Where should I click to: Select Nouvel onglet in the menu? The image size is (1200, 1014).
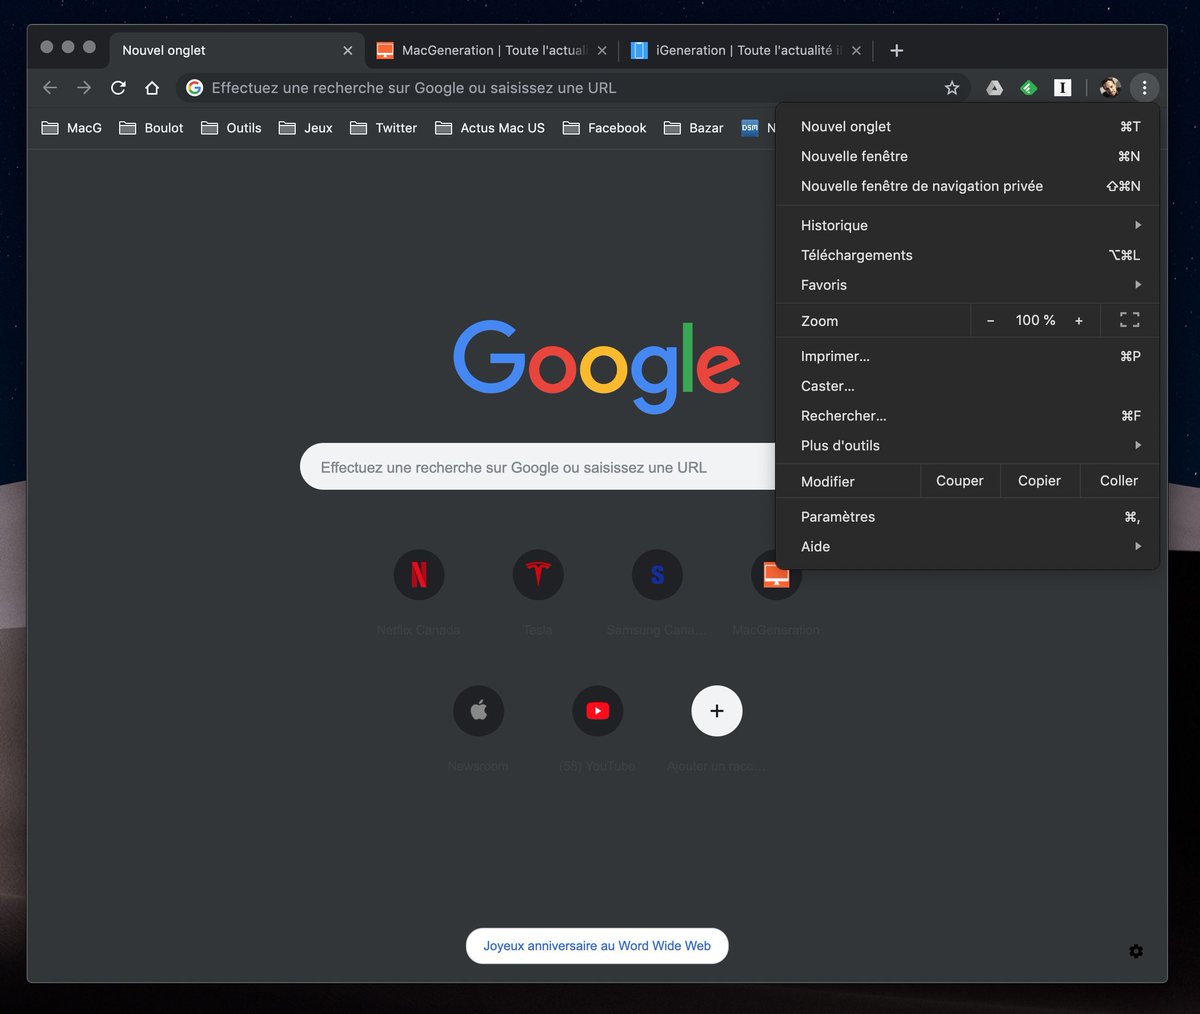coord(967,127)
